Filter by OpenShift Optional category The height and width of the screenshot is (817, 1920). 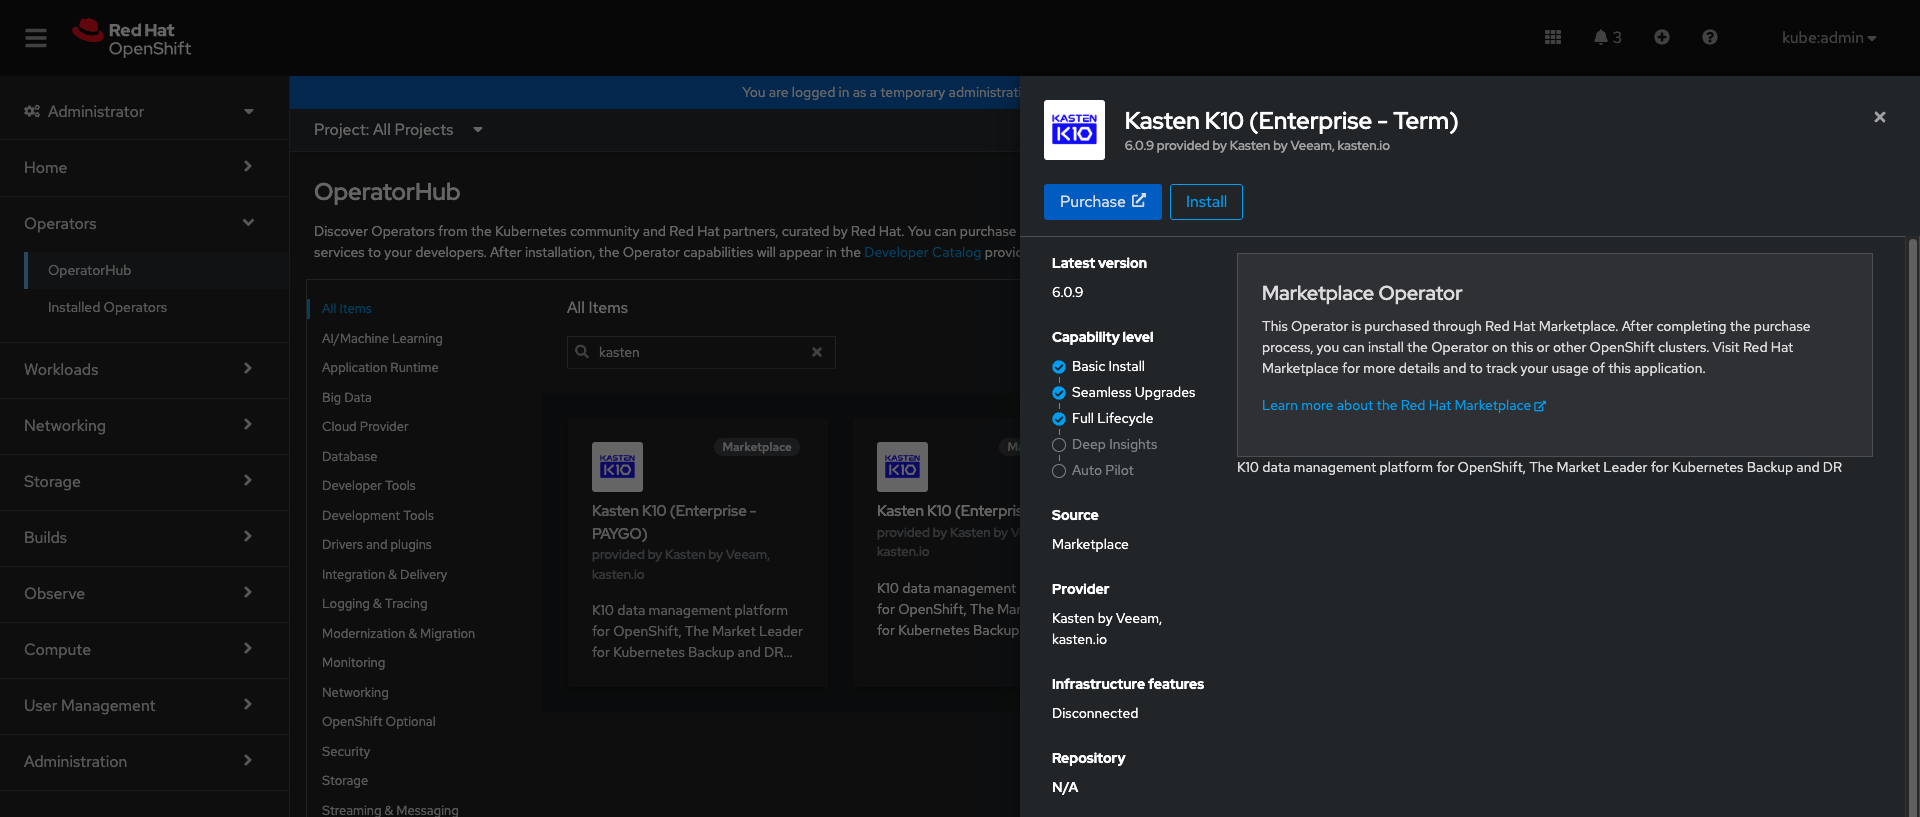(379, 721)
